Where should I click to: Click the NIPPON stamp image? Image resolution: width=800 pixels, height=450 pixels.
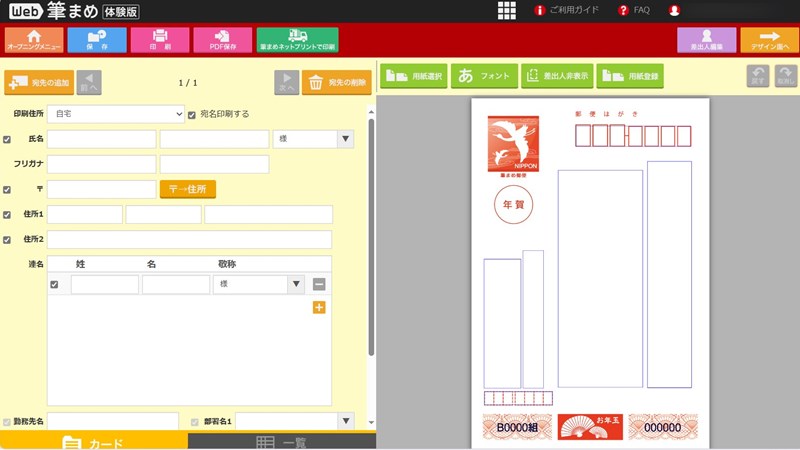[513, 144]
